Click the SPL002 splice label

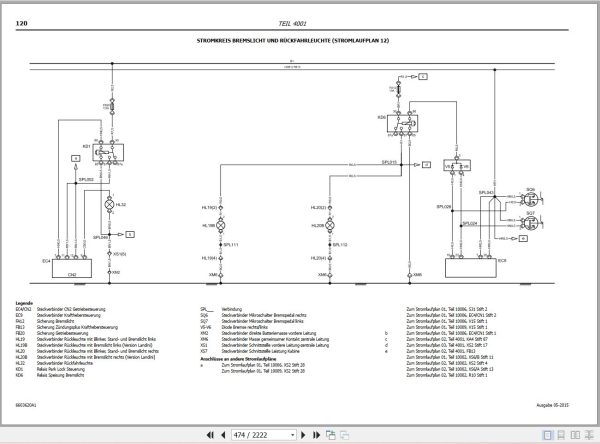[x=86, y=179]
